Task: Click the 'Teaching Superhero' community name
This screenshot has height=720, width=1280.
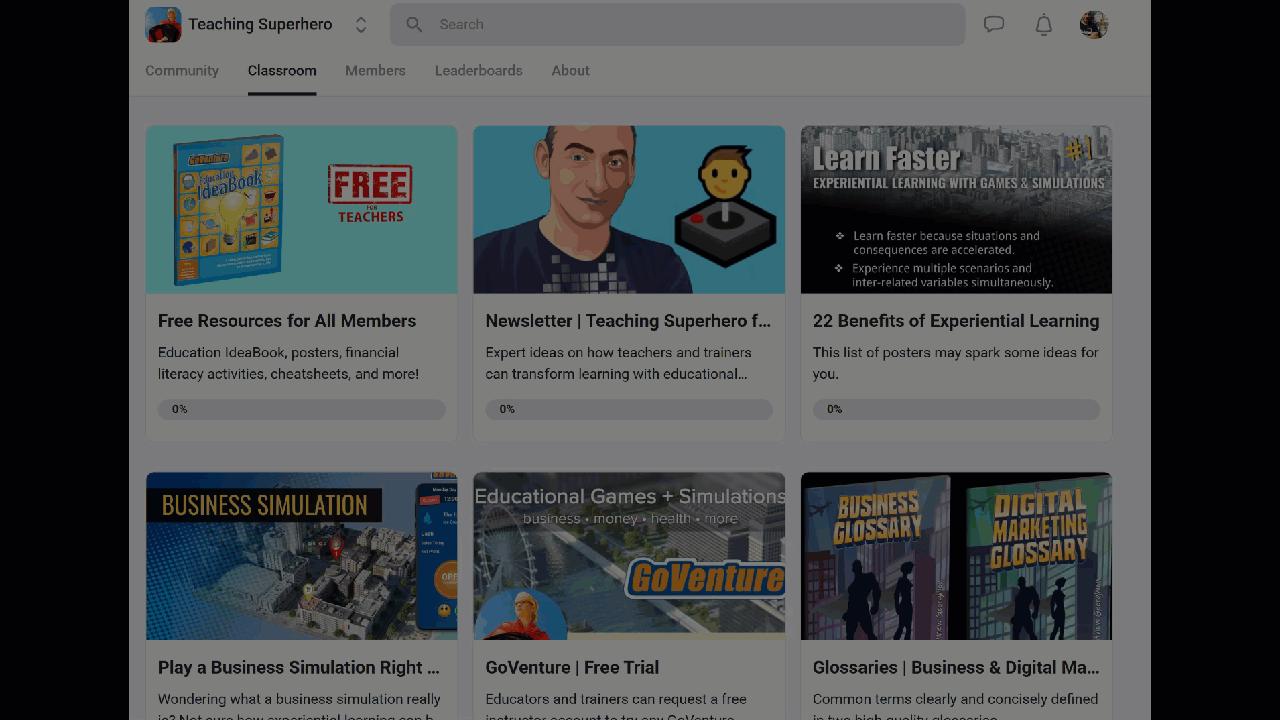Action: 260,25
